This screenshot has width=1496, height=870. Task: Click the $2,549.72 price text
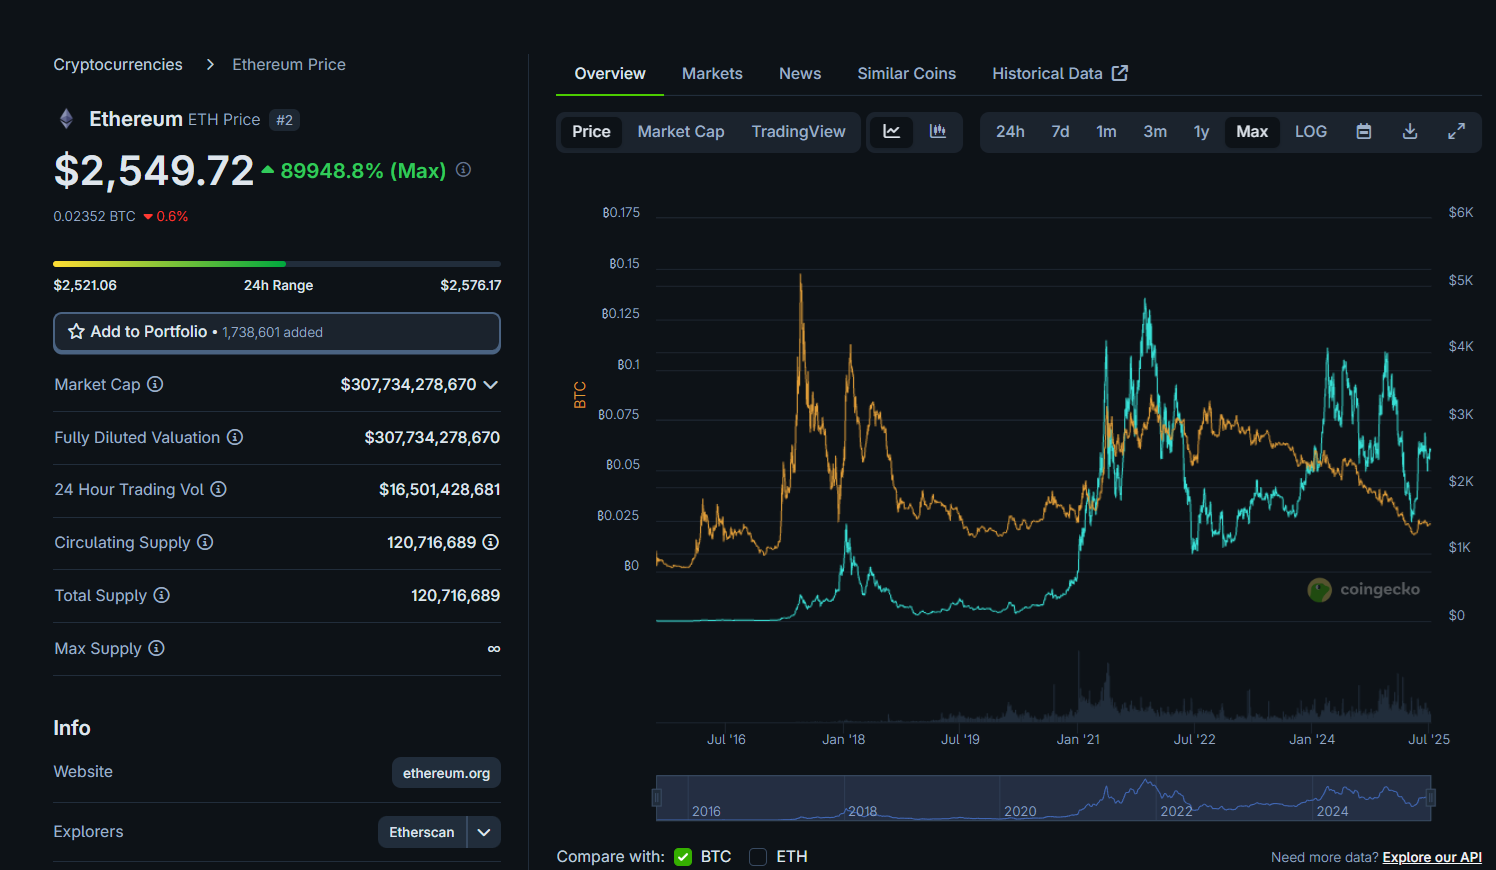tap(154, 170)
